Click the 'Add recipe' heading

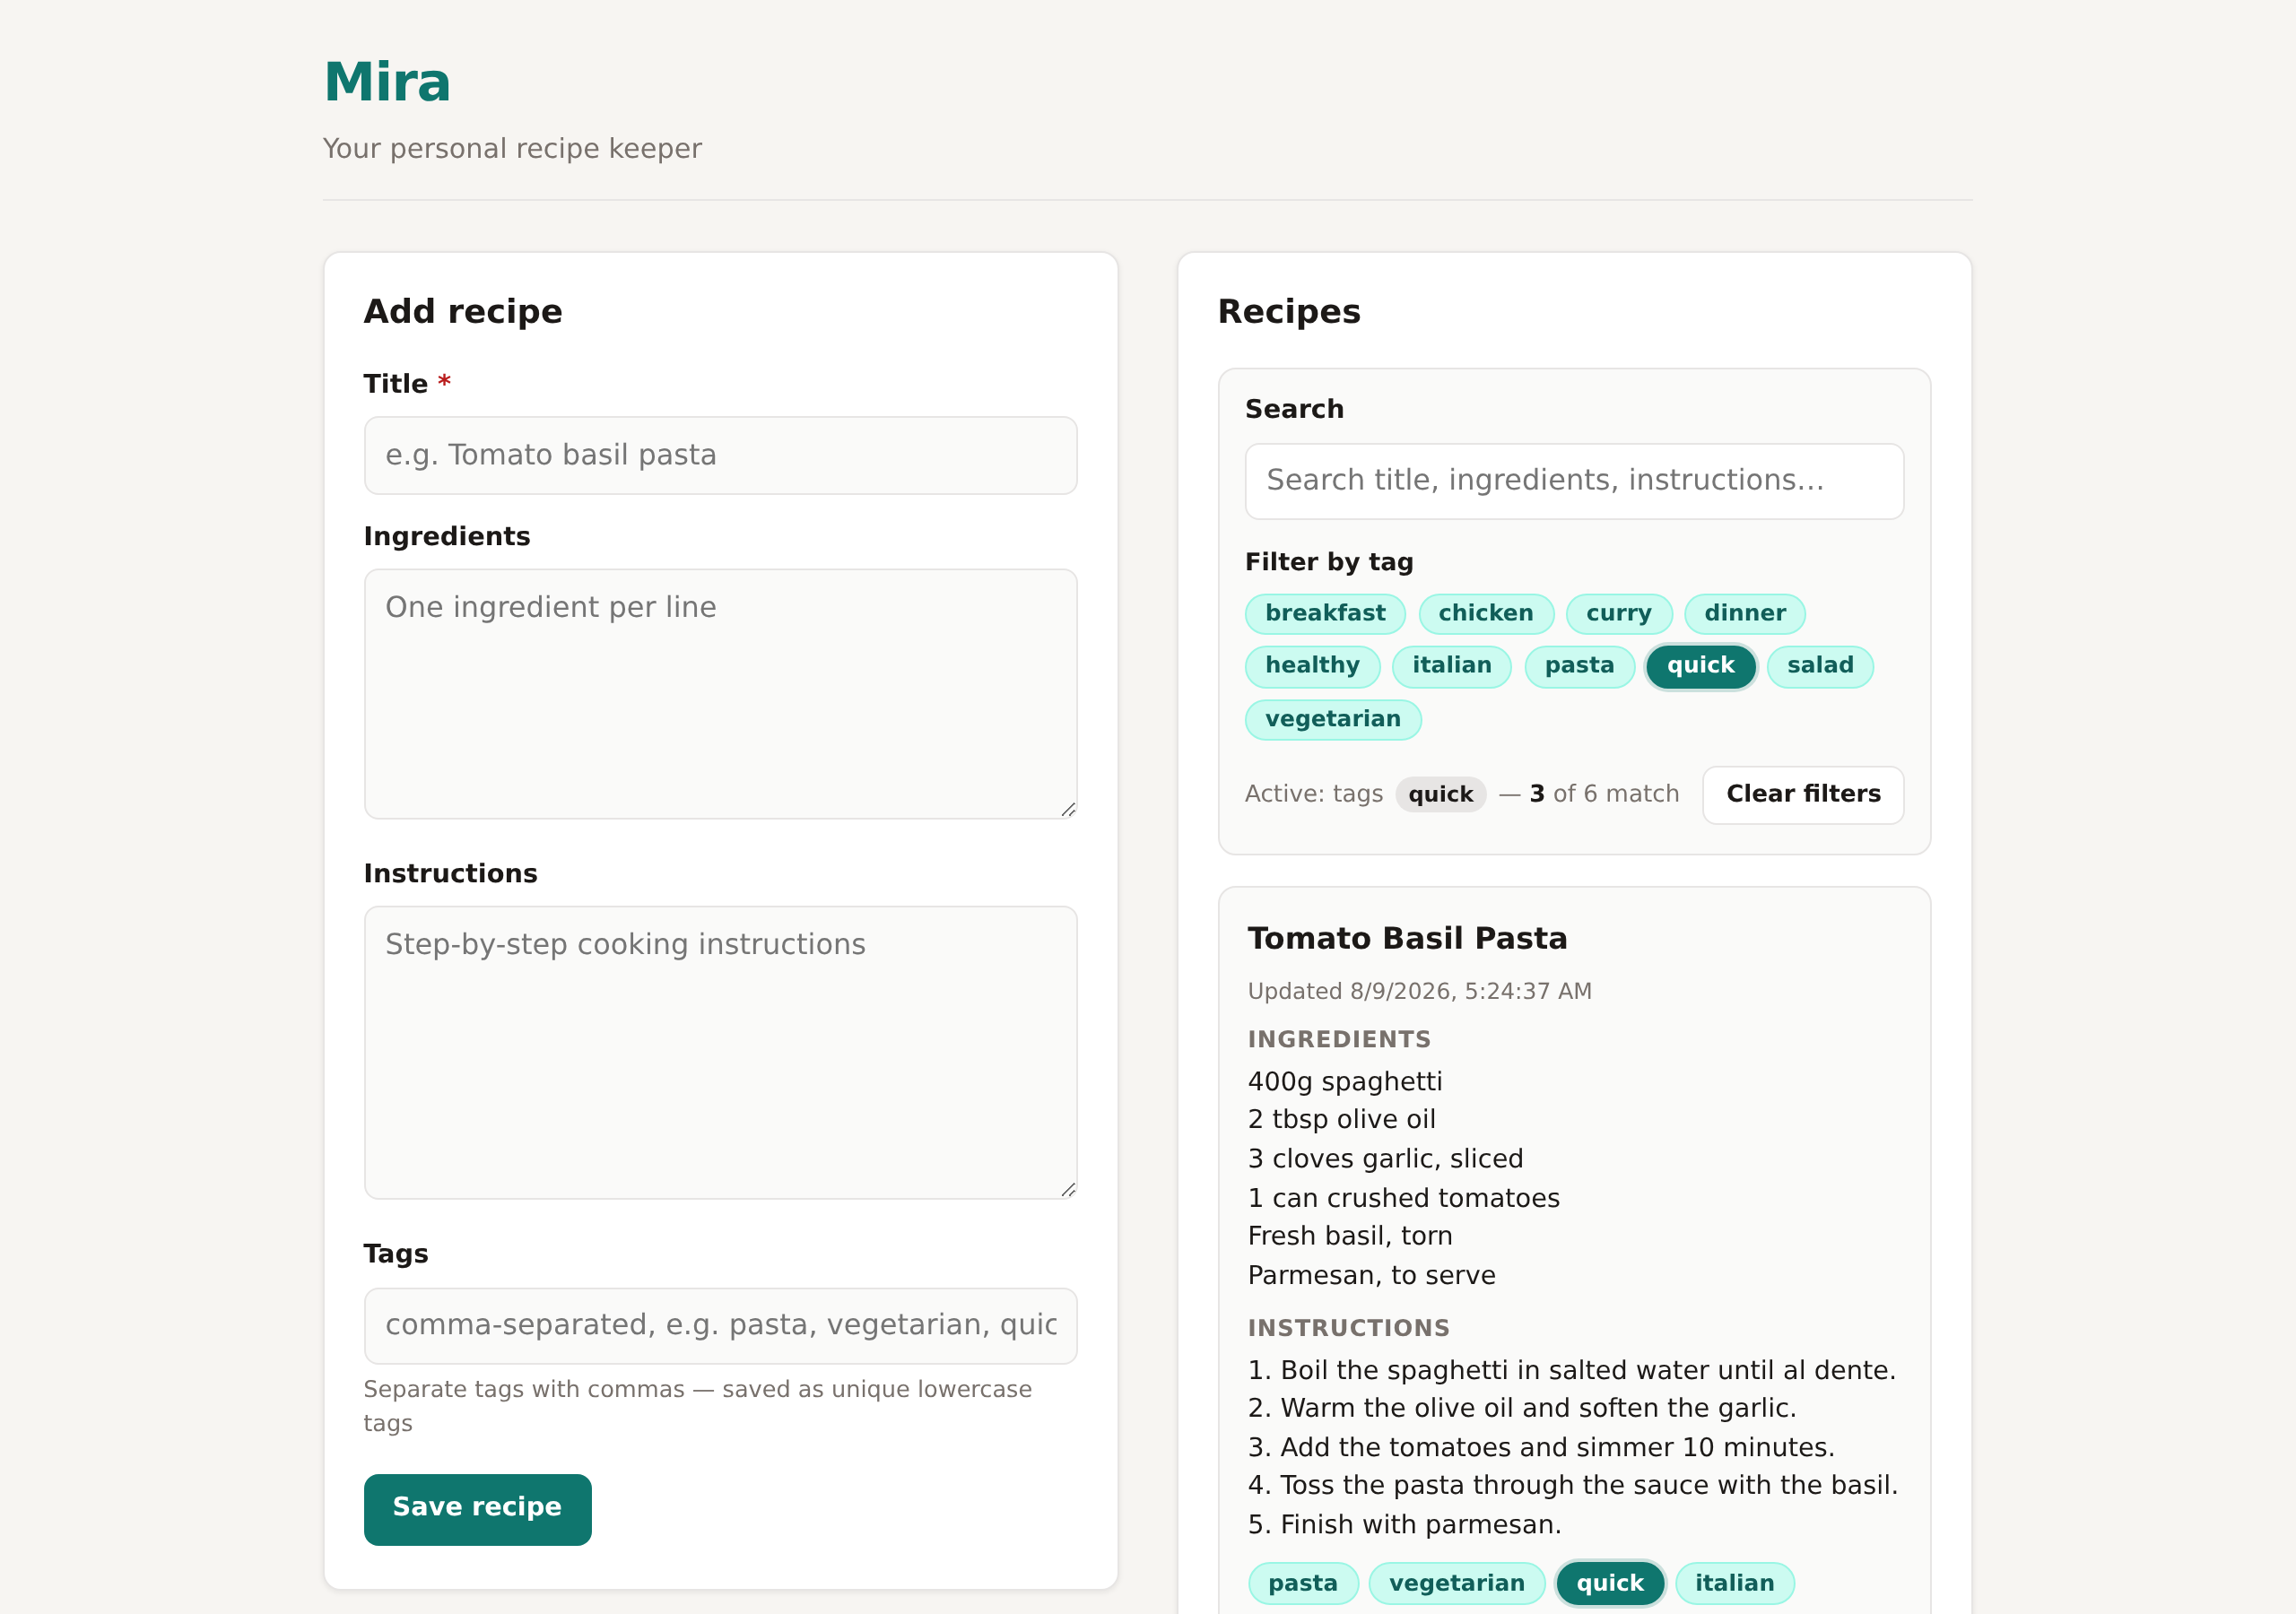coord(463,312)
